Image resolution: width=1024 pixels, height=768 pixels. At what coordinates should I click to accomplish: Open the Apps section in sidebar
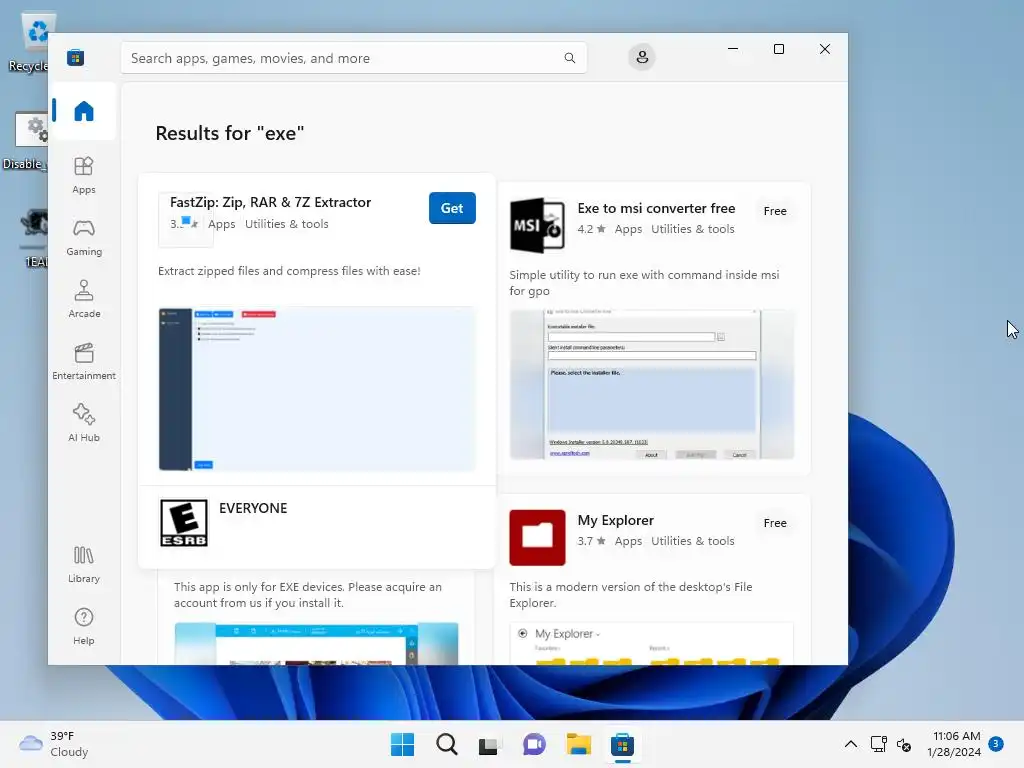[84, 175]
